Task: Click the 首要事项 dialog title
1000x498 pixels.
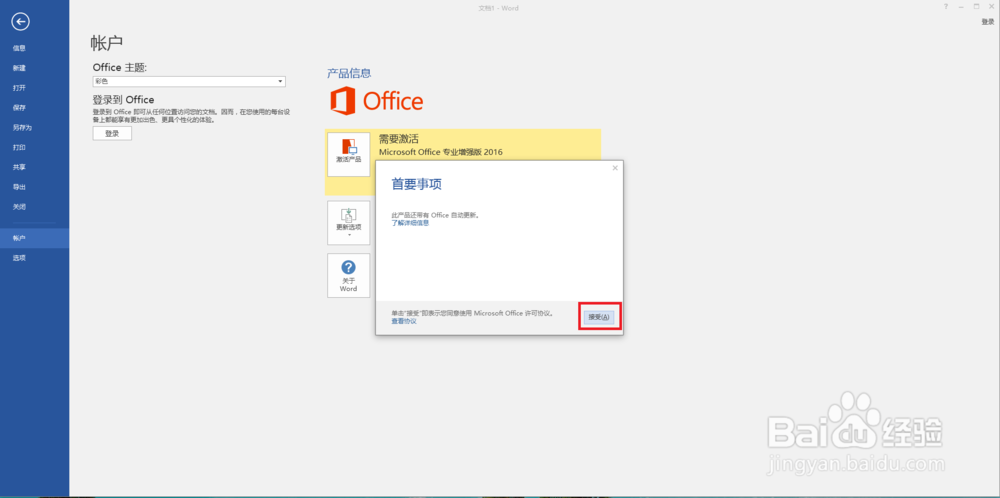Action: click(416, 184)
